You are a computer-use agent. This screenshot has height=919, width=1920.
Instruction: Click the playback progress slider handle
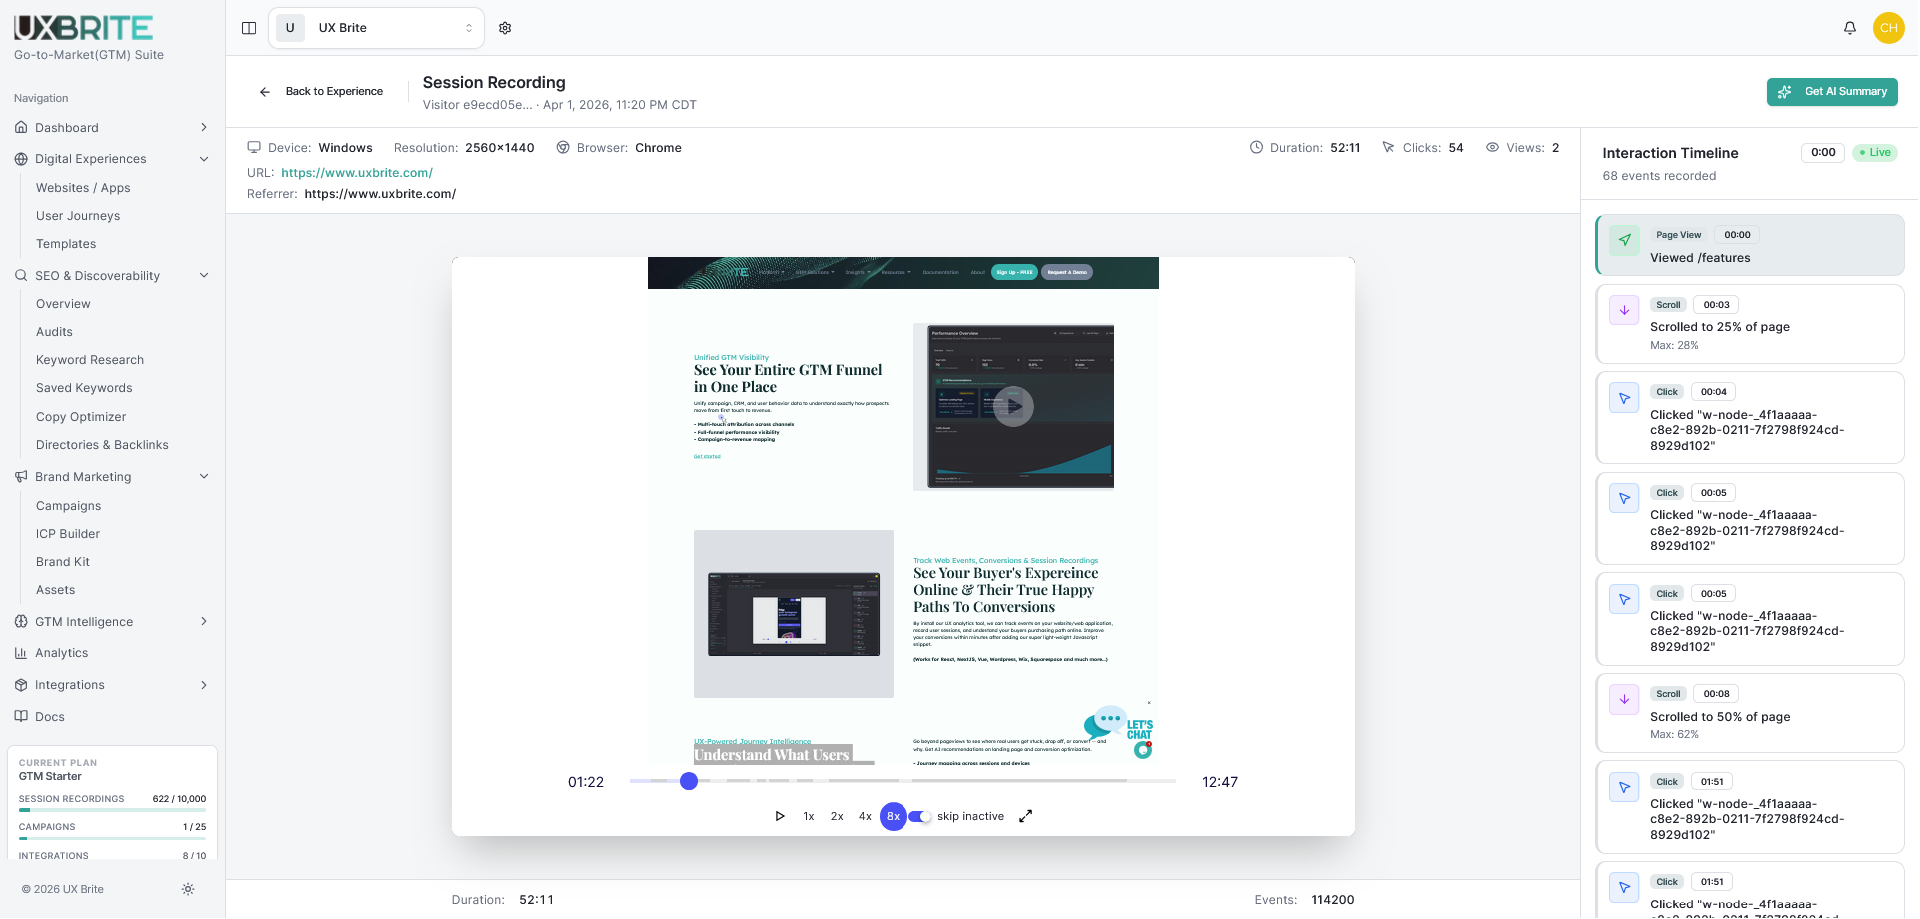pyautogui.click(x=689, y=781)
